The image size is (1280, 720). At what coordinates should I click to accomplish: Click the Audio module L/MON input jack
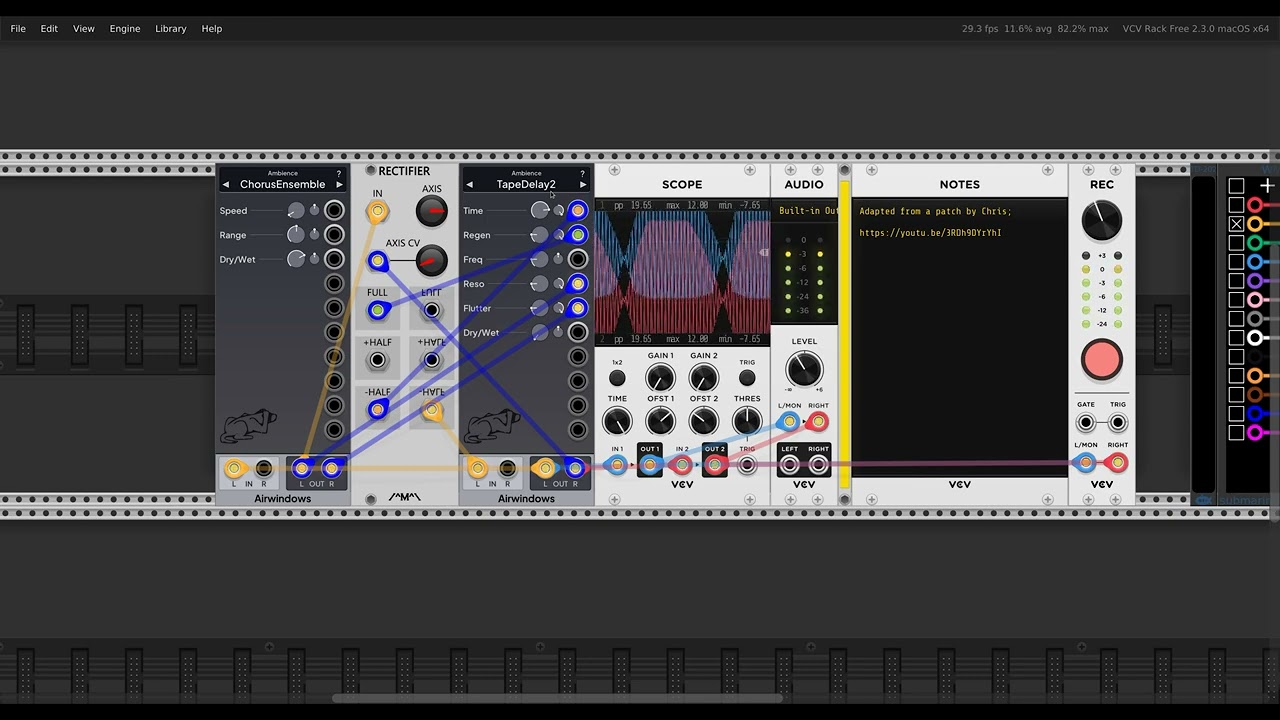point(789,422)
